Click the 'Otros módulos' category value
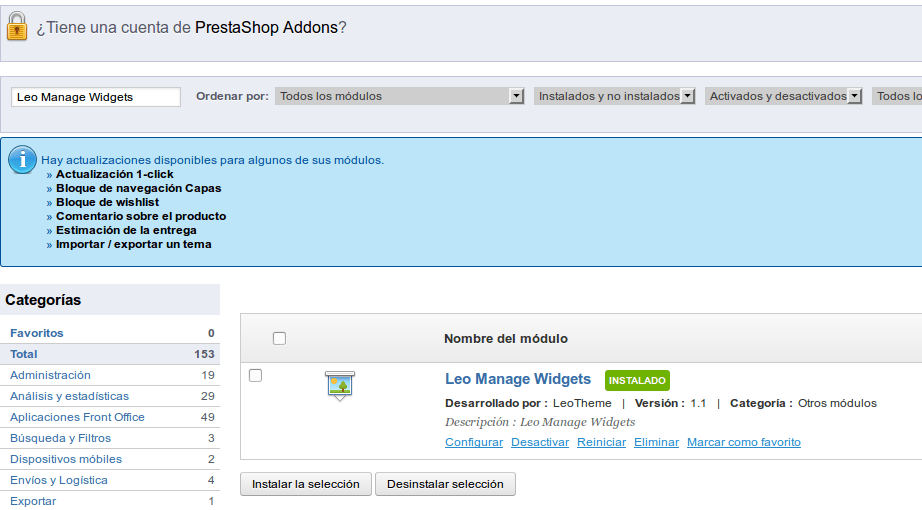Screen dimensions: 922x510 (837, 404)
